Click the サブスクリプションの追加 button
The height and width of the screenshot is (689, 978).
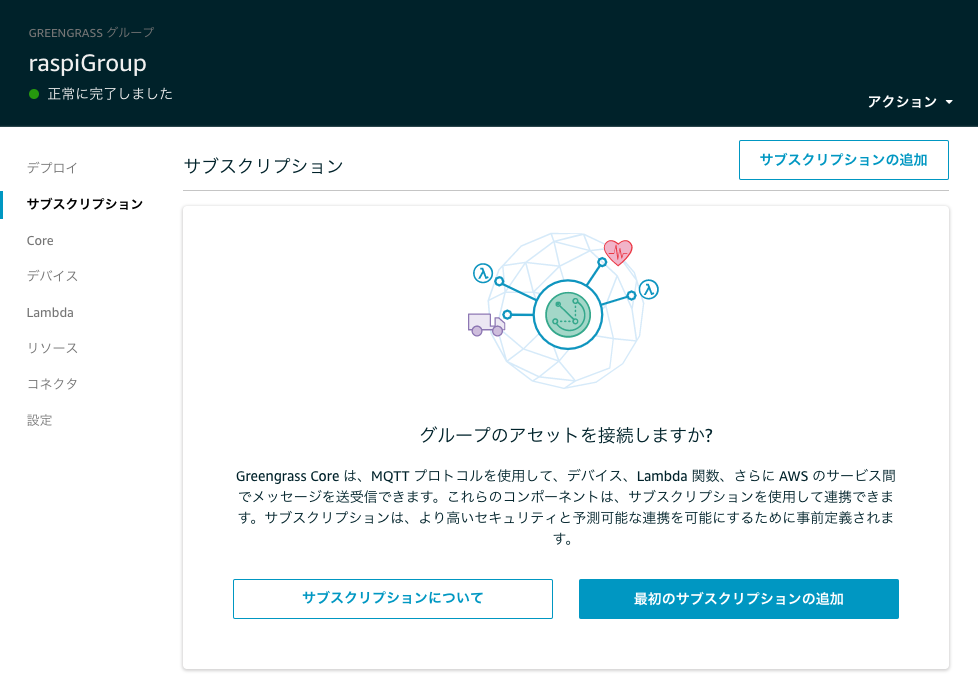tap(843, 160)
